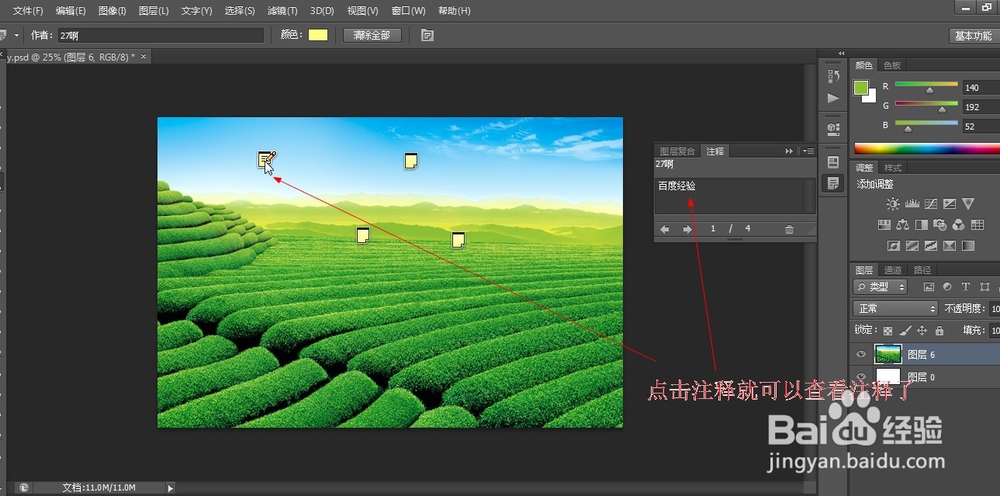The height and width of the screenshot is (496, 1000).
Task: Delete the current note with trash icon
Action: 789,229
